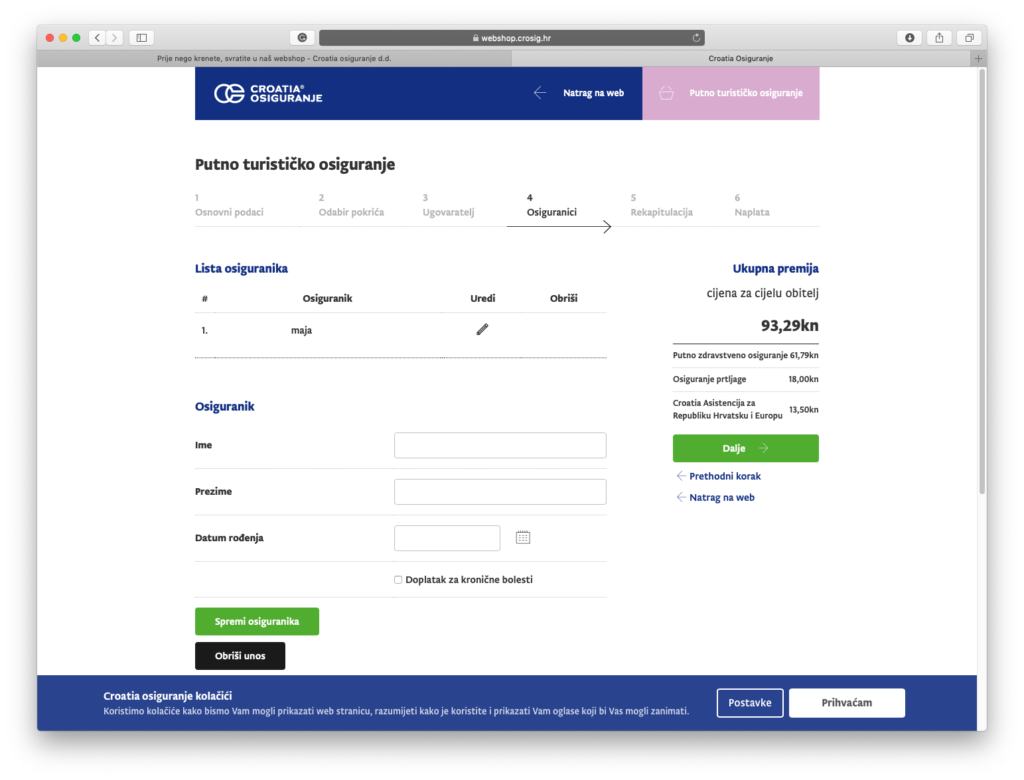Show all tabs overview icon
Image resolution: width=1024 pixels, height=780 pixels.
pyautogui.click(x=968, y=38)
